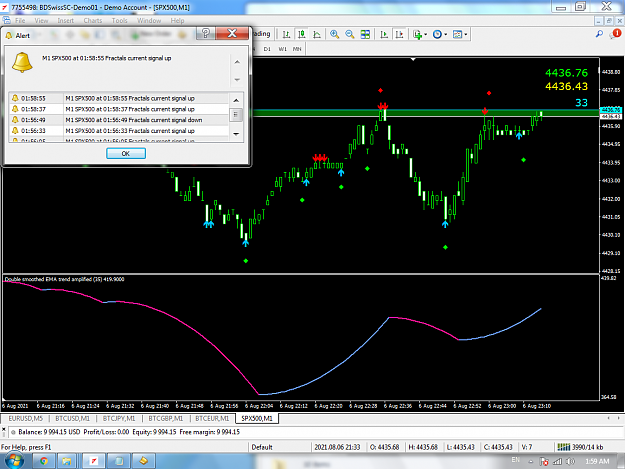
Task: Expand the periods dropdown arrow
Action: (x=445, y=35)
